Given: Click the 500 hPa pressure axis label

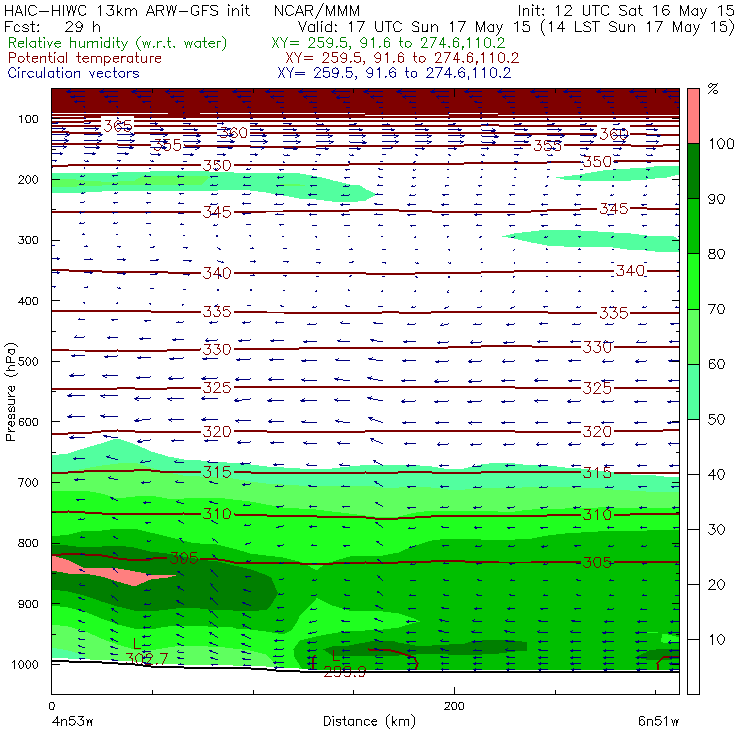Looking at the screenshot, I should tap(28, 361).
